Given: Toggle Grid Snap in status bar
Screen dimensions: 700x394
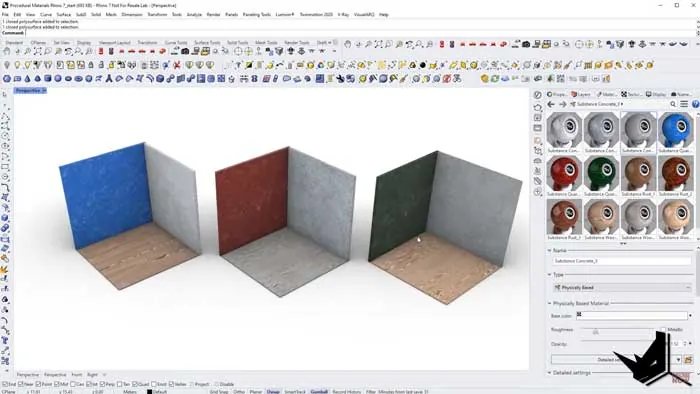Looking at the screenshot, I should click(x=219, y=392).
